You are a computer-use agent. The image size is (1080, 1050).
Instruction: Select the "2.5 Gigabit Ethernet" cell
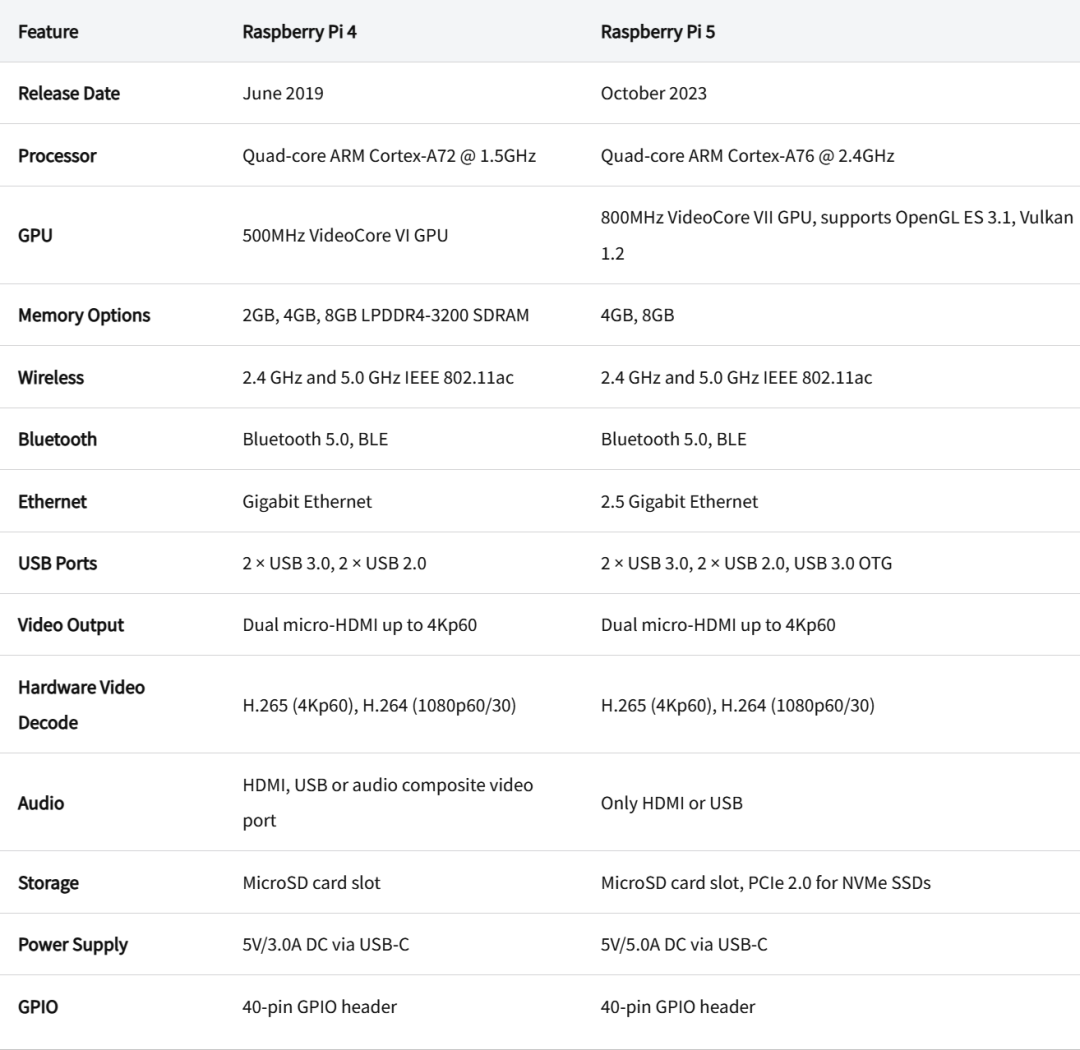coord(679,501)
